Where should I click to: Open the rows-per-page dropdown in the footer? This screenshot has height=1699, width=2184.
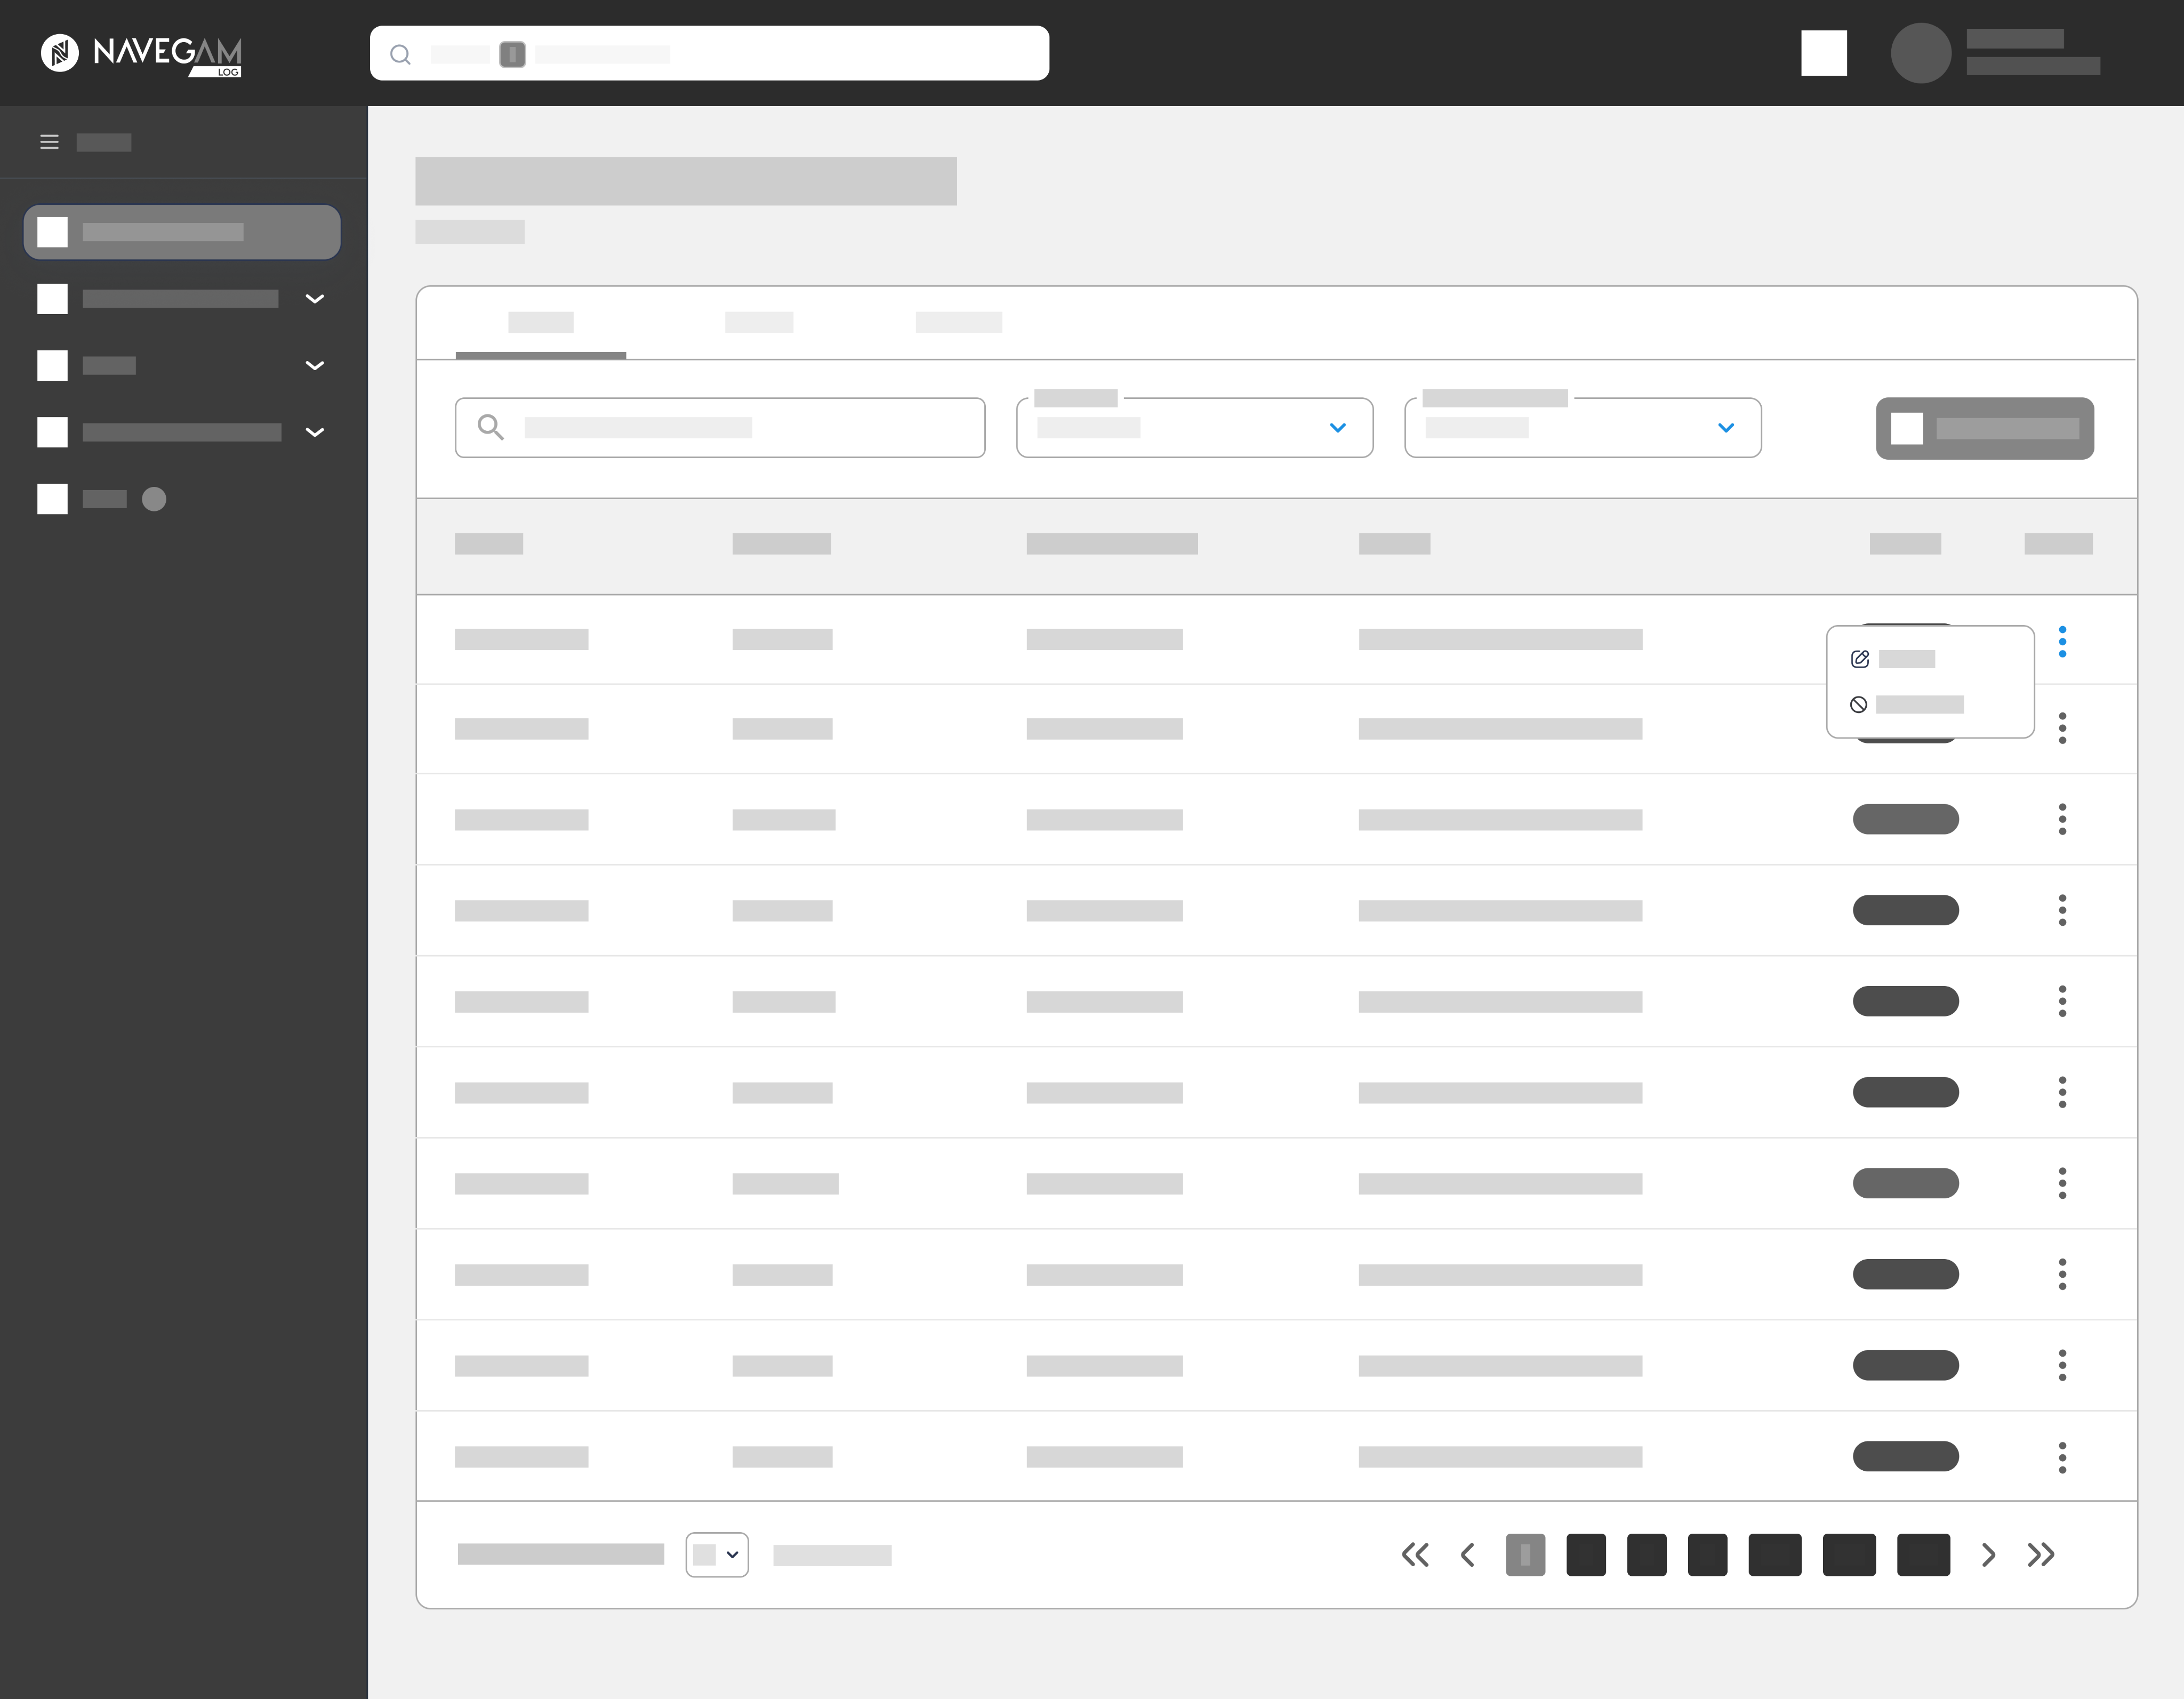point(717,1555)
